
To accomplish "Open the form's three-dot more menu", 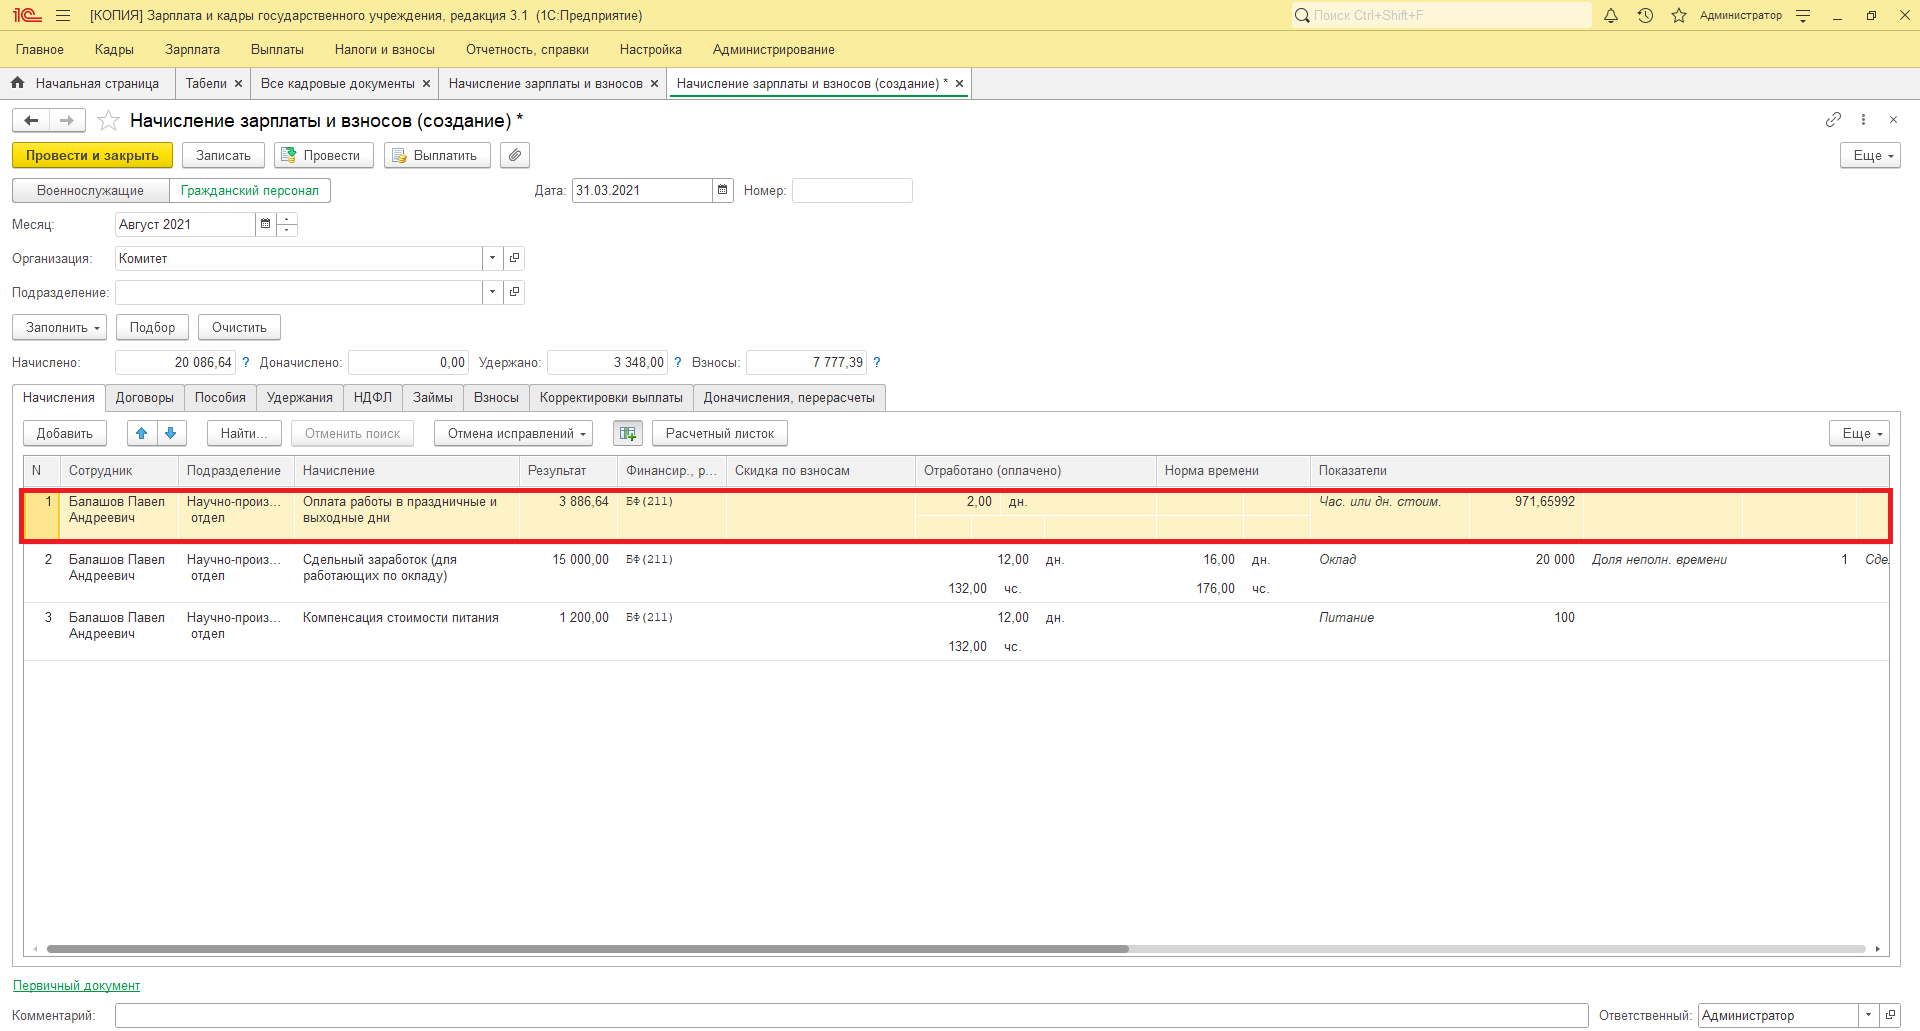I will pyautogui.click(x=1863, y=120).
